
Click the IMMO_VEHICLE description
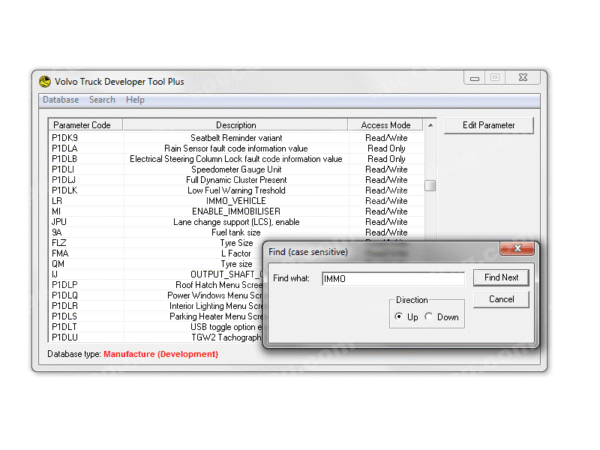(x=236, y=201)
